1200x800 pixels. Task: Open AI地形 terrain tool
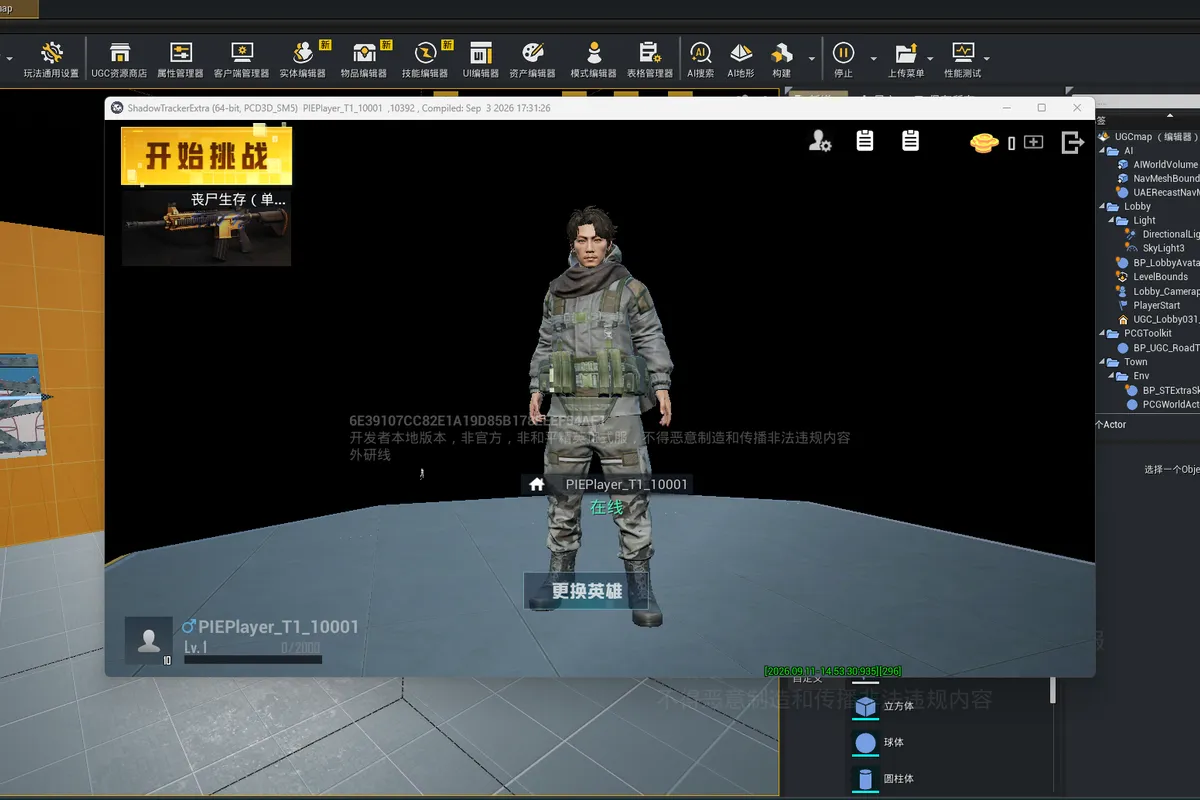pos(741,60)
